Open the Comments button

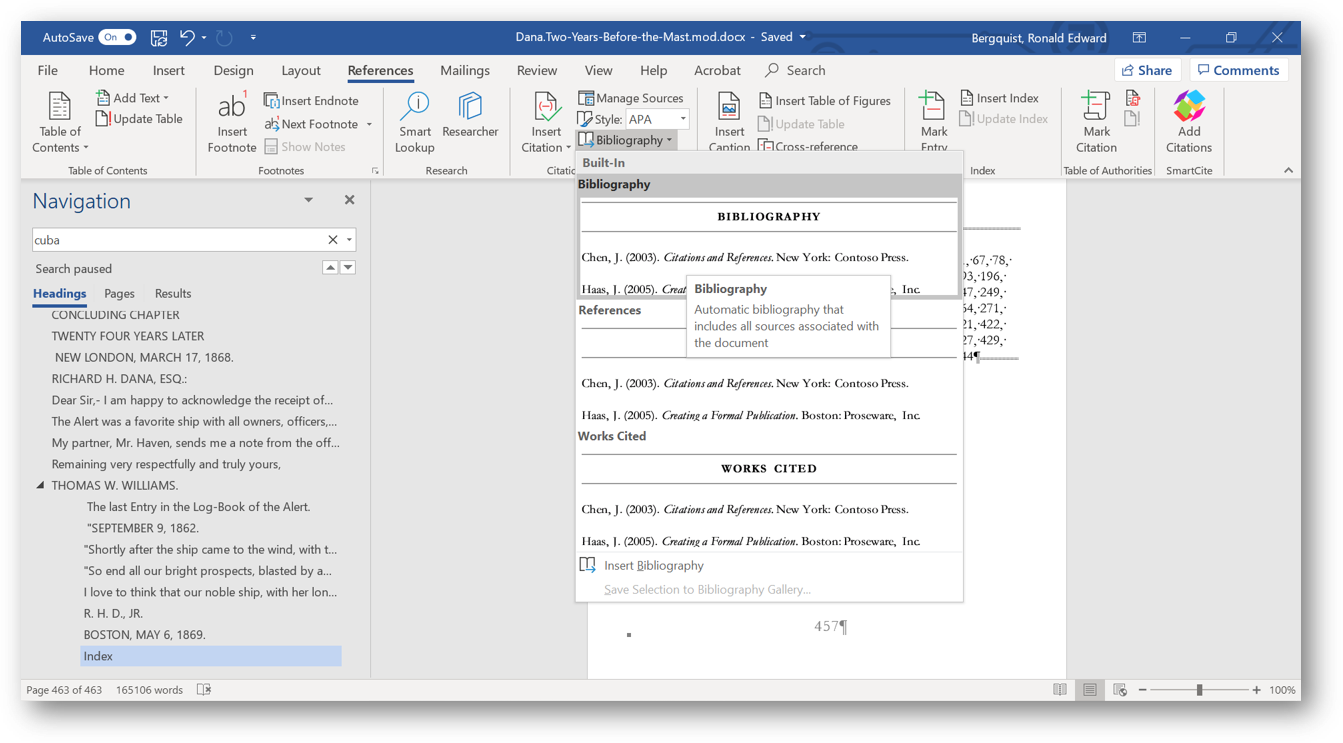(1238, 71)
